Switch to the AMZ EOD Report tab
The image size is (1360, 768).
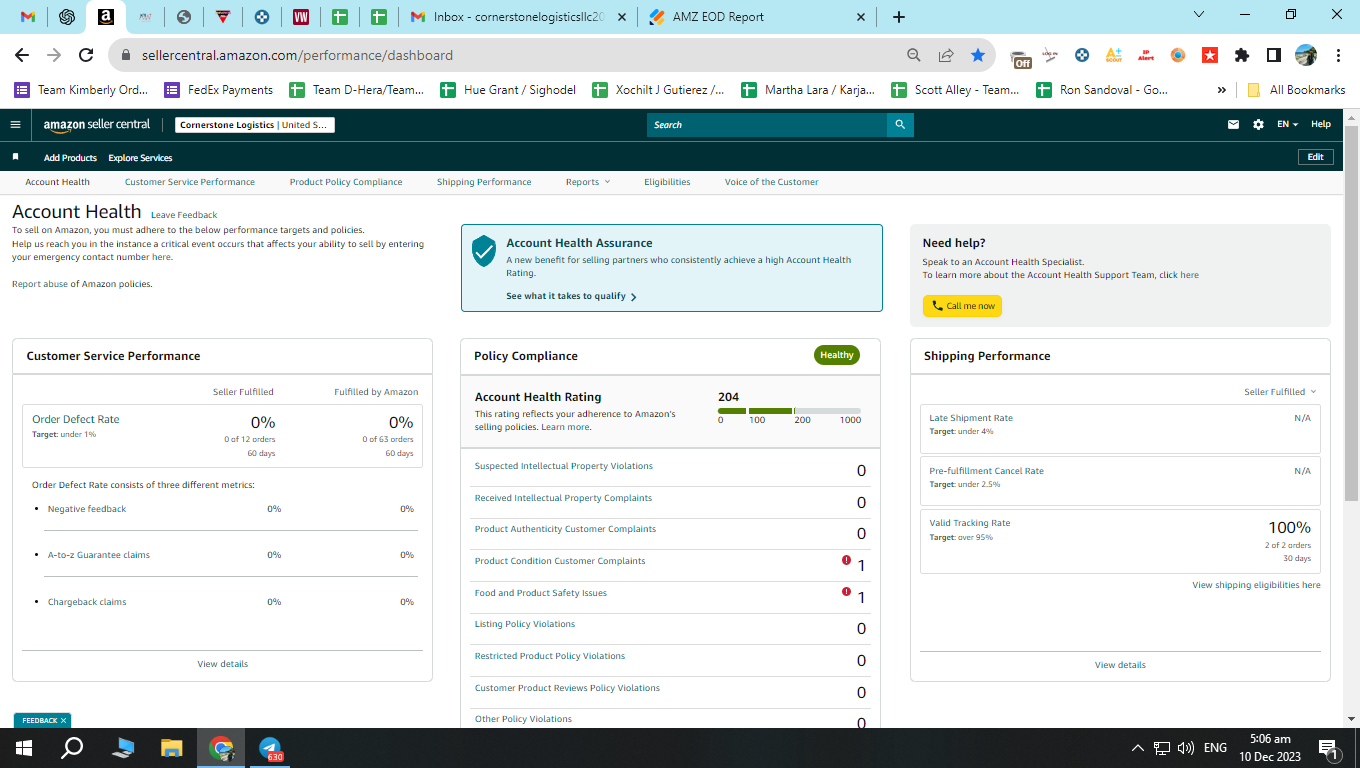(x=757, y=17)
